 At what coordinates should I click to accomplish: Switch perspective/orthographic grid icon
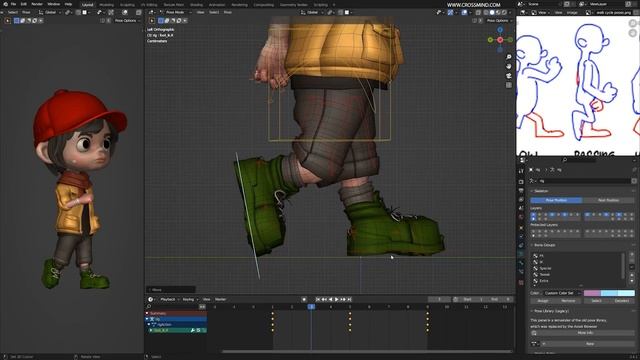click(x=509, y=85)
